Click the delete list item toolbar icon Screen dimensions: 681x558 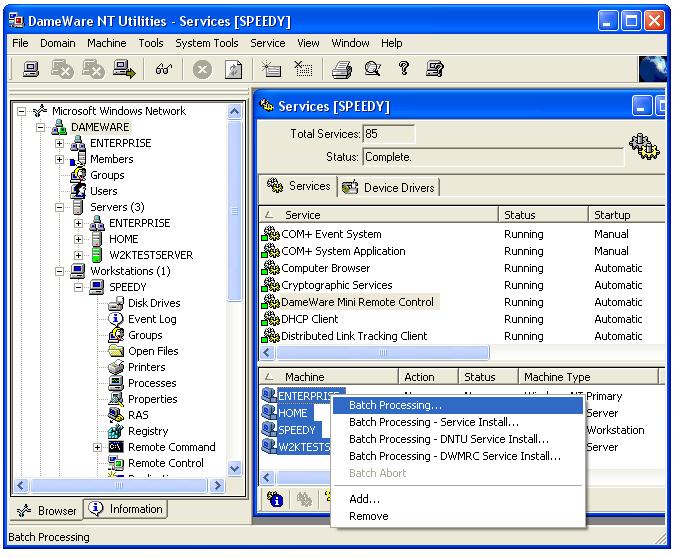[x=303, y=69]
